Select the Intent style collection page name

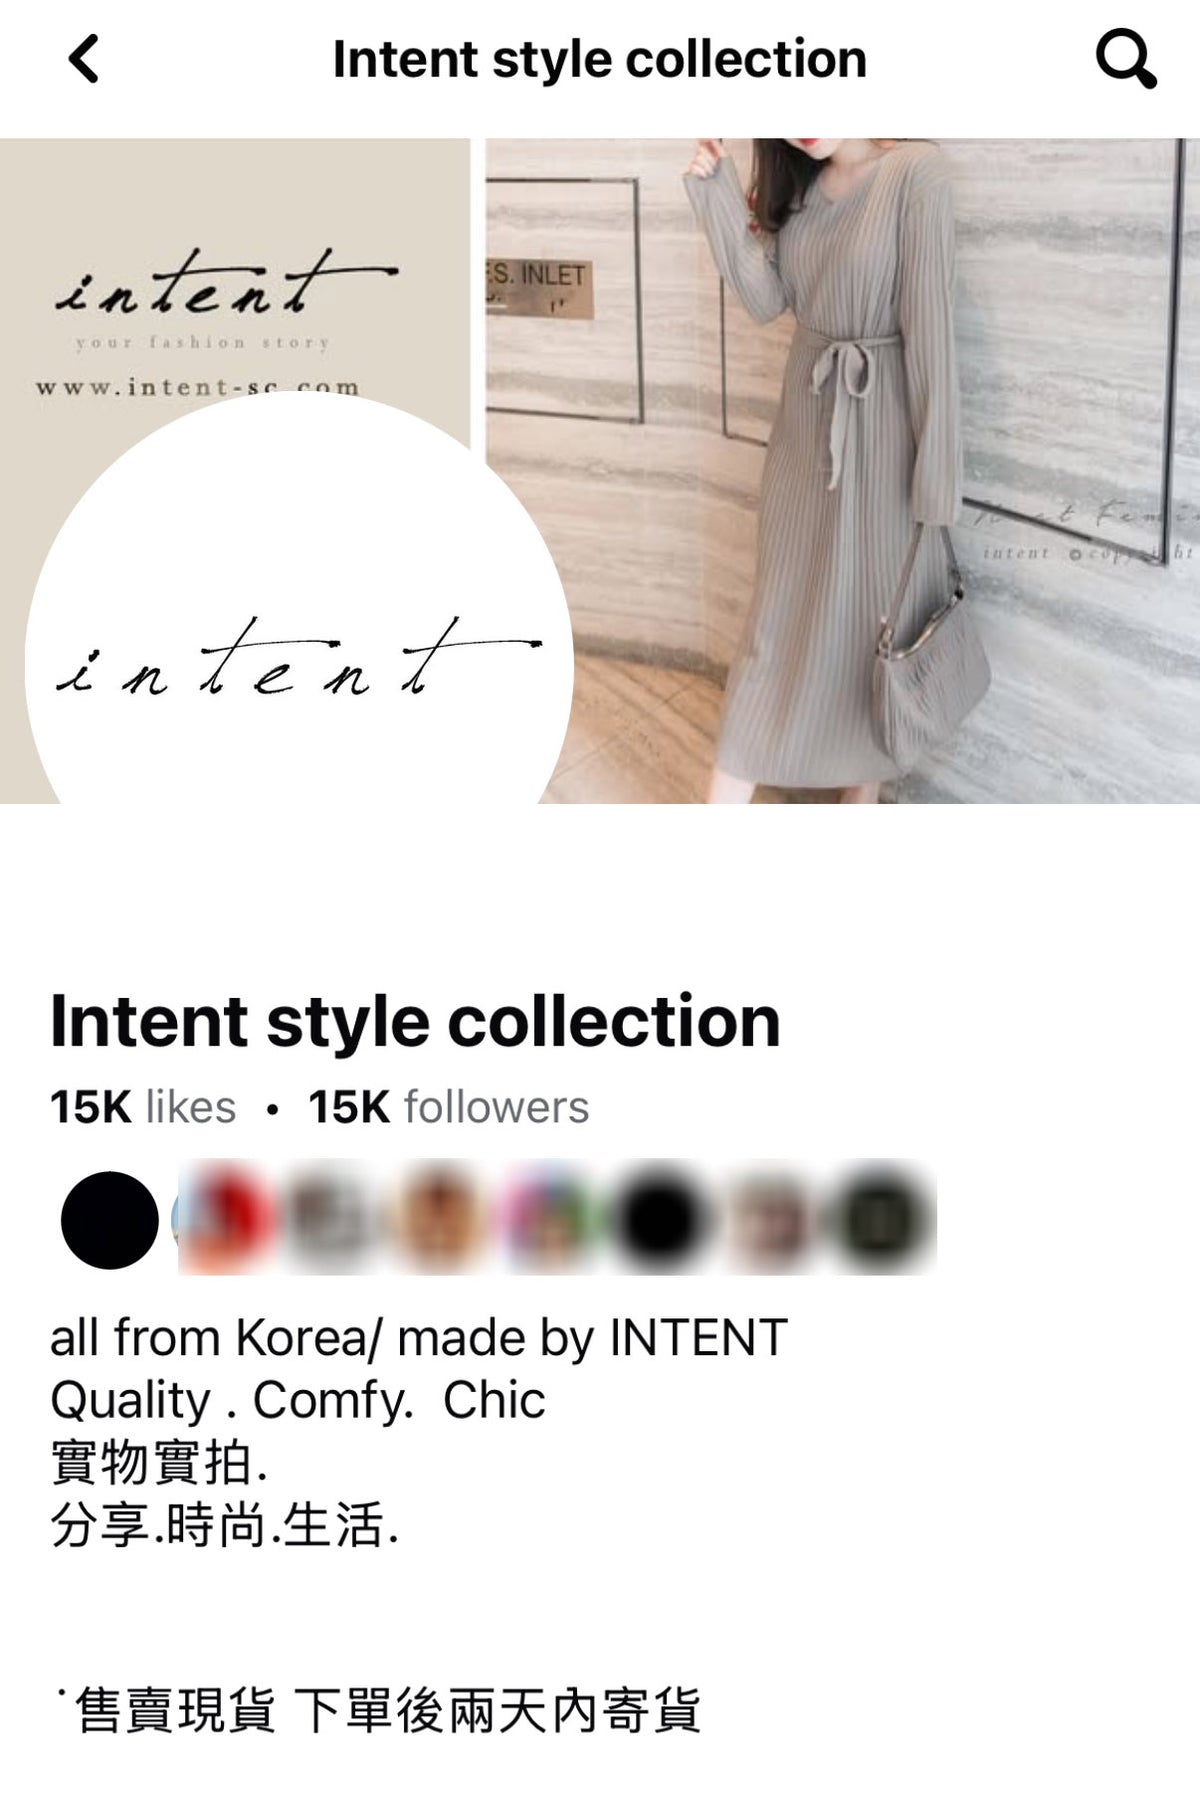click(x=415, y=1022)
